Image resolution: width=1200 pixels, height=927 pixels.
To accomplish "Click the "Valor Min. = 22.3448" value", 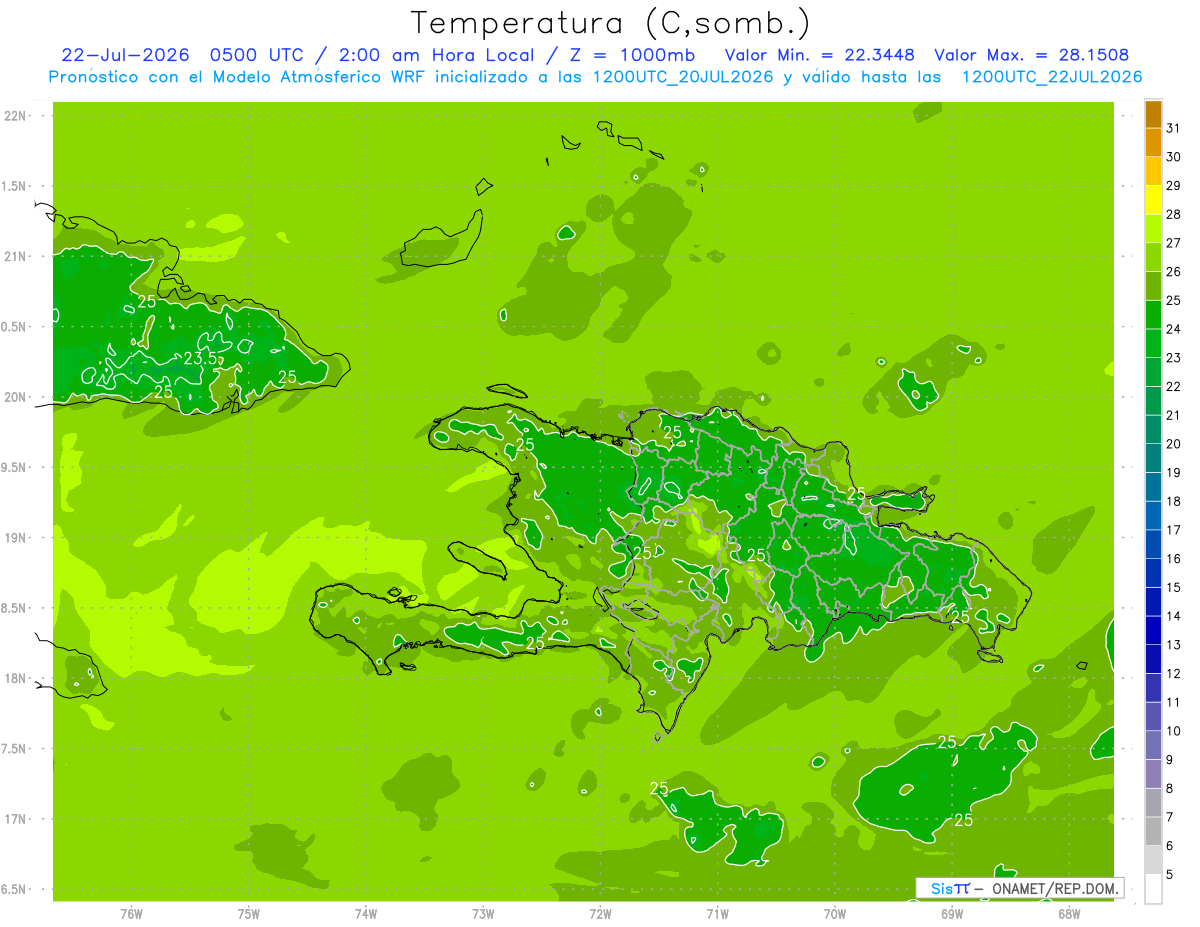I will point(819,55).
